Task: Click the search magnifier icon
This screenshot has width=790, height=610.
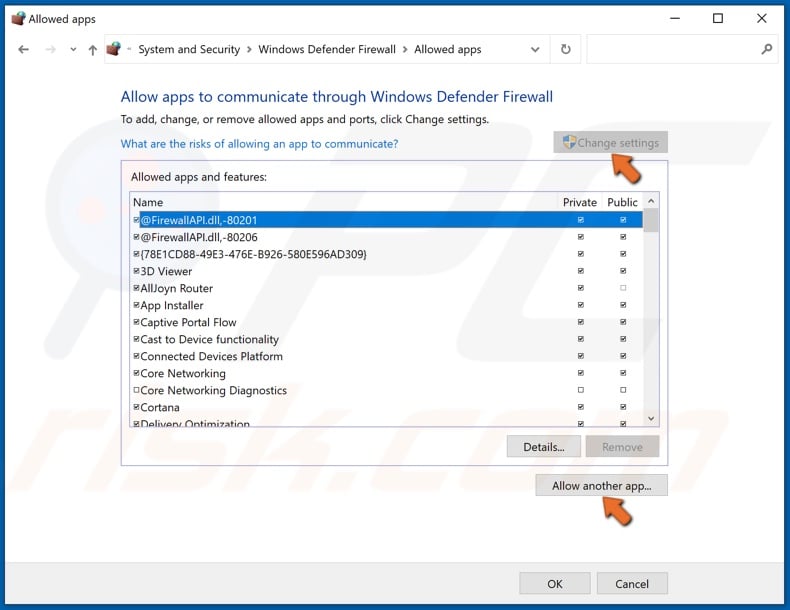Action: pos(766,49)
